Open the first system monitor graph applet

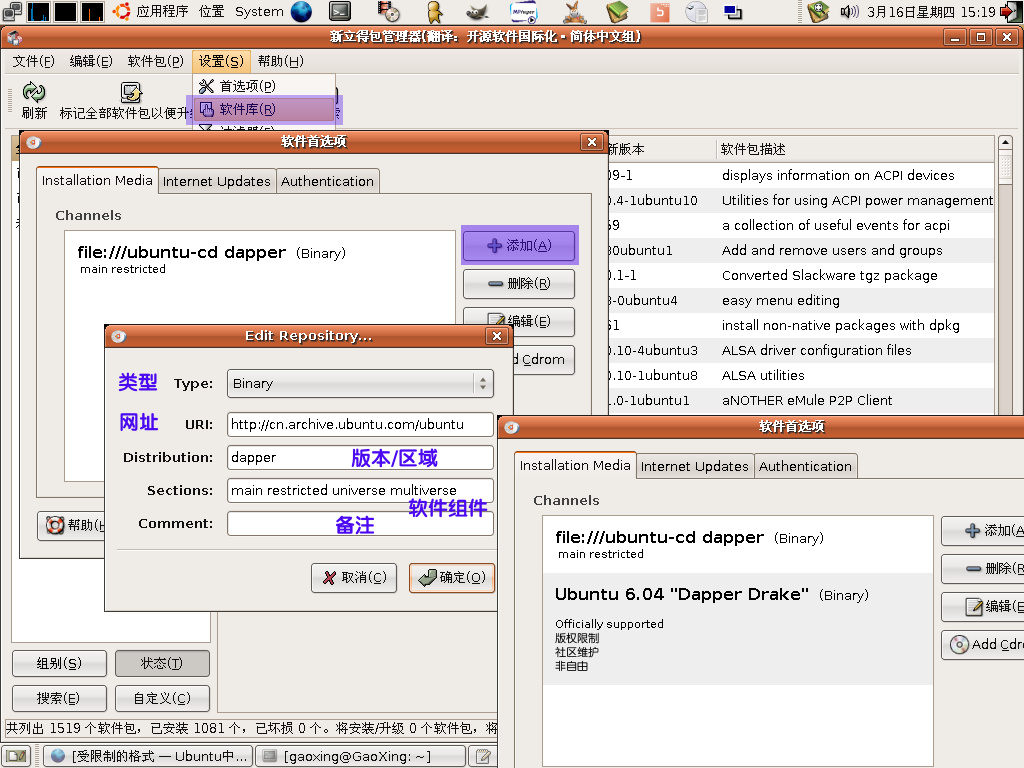[39, 11]
